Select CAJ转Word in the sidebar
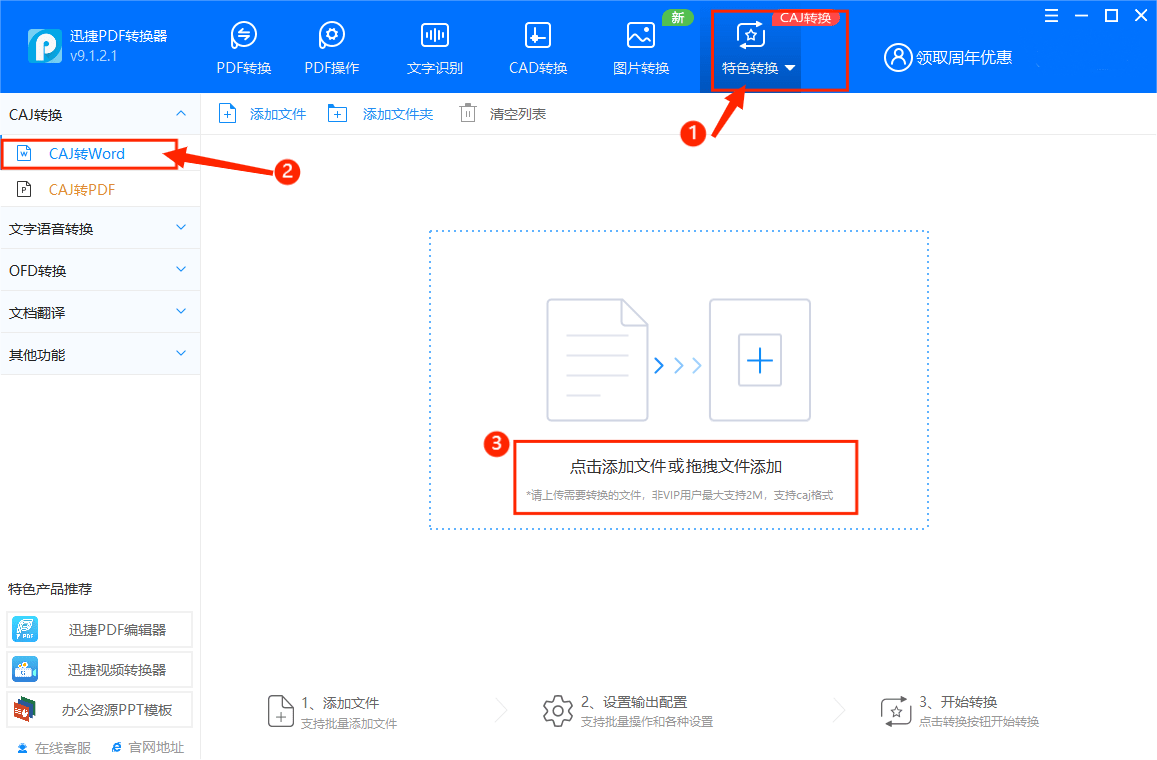 89,153
